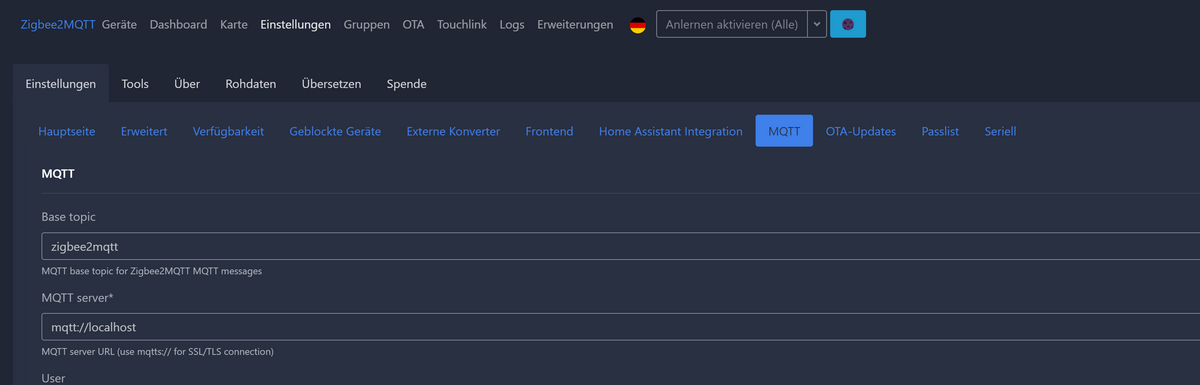Select the Seriell settings sub-tab
Viewport: 1200px width, 385px height.
(1000, 131)
